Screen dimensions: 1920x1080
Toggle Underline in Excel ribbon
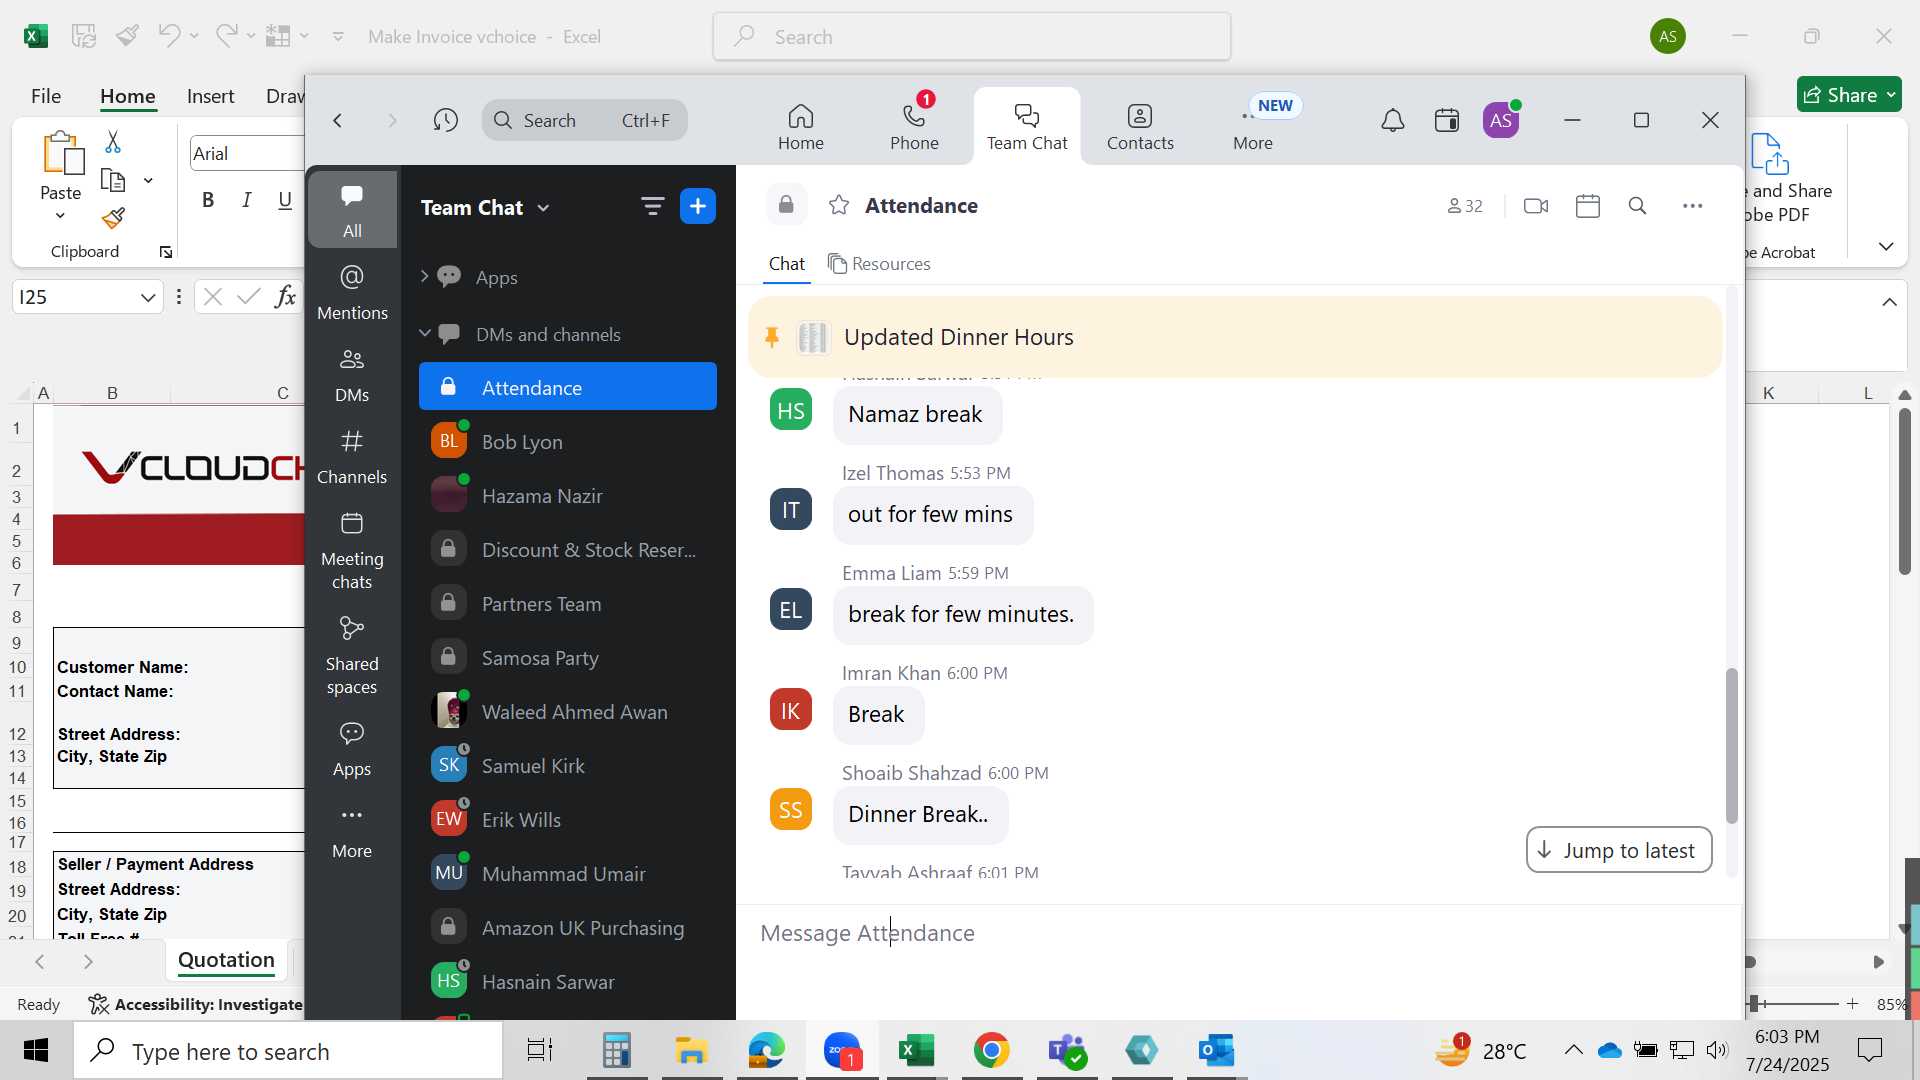(285, 200)
